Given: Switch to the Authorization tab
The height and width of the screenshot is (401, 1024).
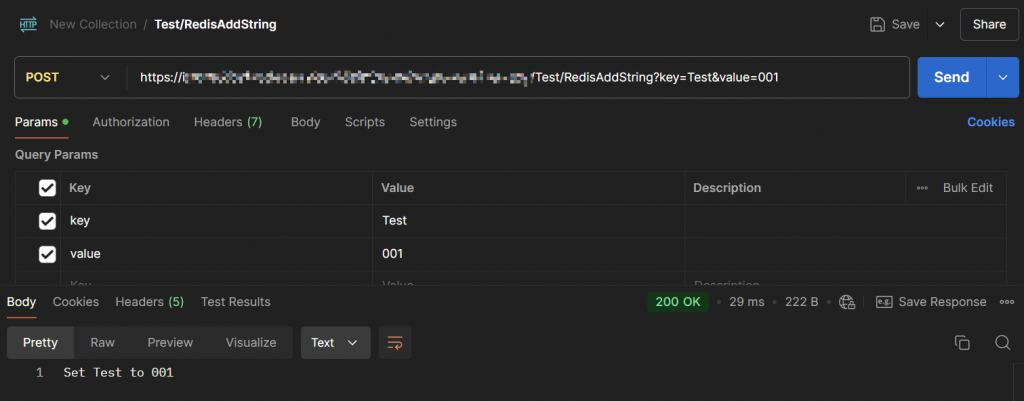Looking at the screenshot, I should click(131, 122).
